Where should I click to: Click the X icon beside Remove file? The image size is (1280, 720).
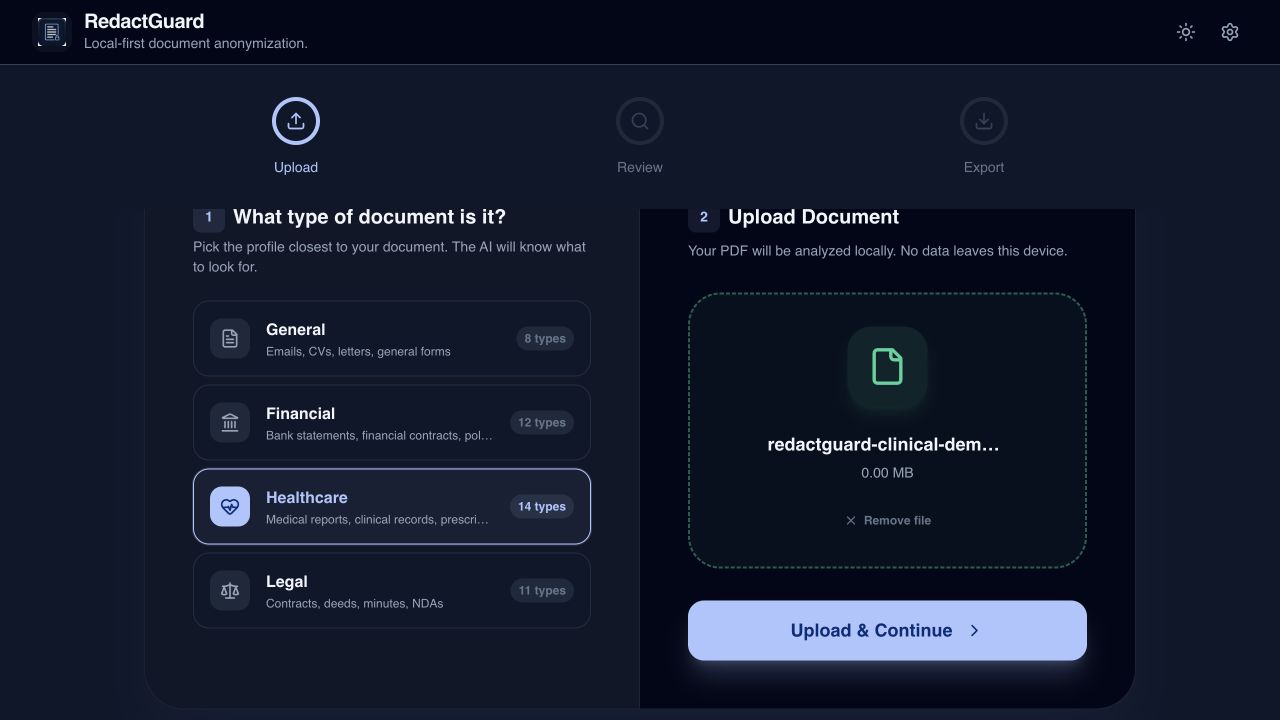pos(851,520)
